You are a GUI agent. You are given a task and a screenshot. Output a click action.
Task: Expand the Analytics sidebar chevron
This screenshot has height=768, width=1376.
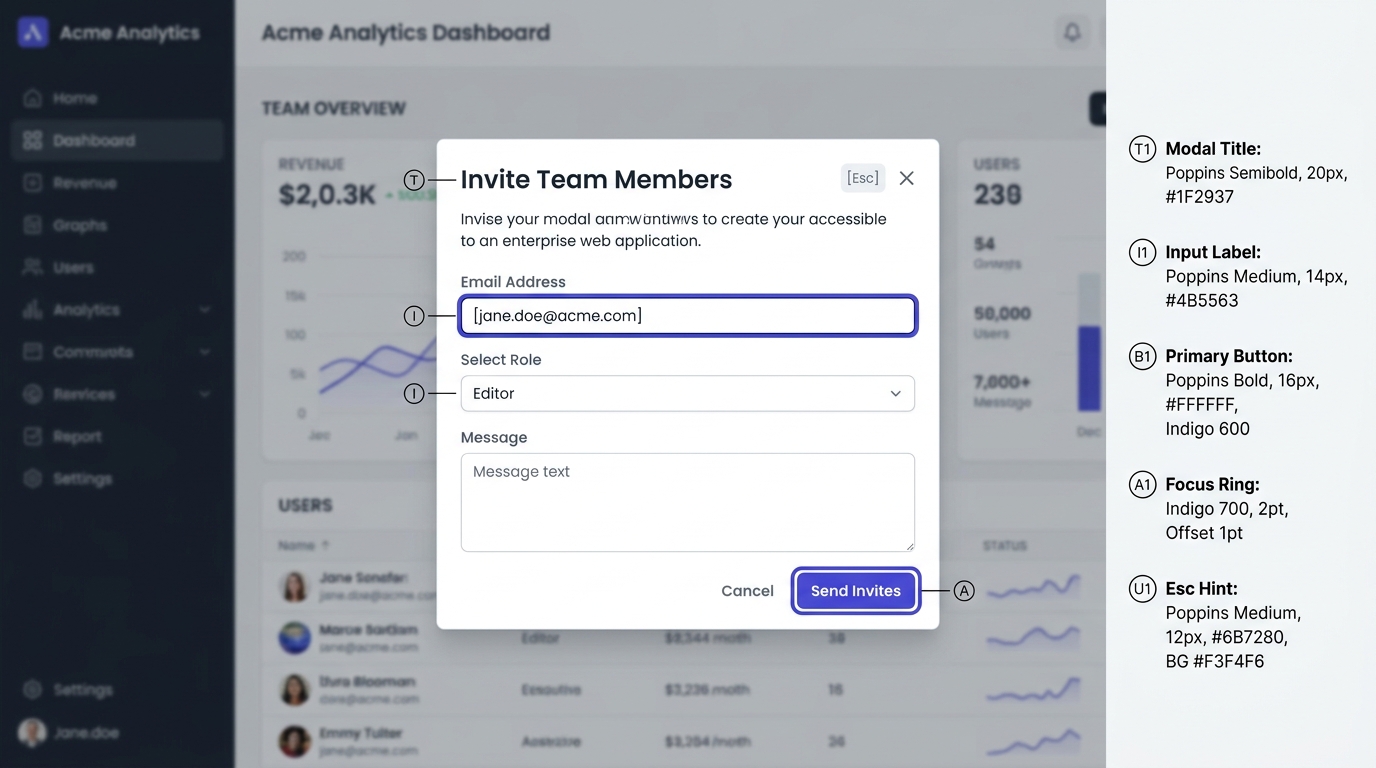click(205, 310)
